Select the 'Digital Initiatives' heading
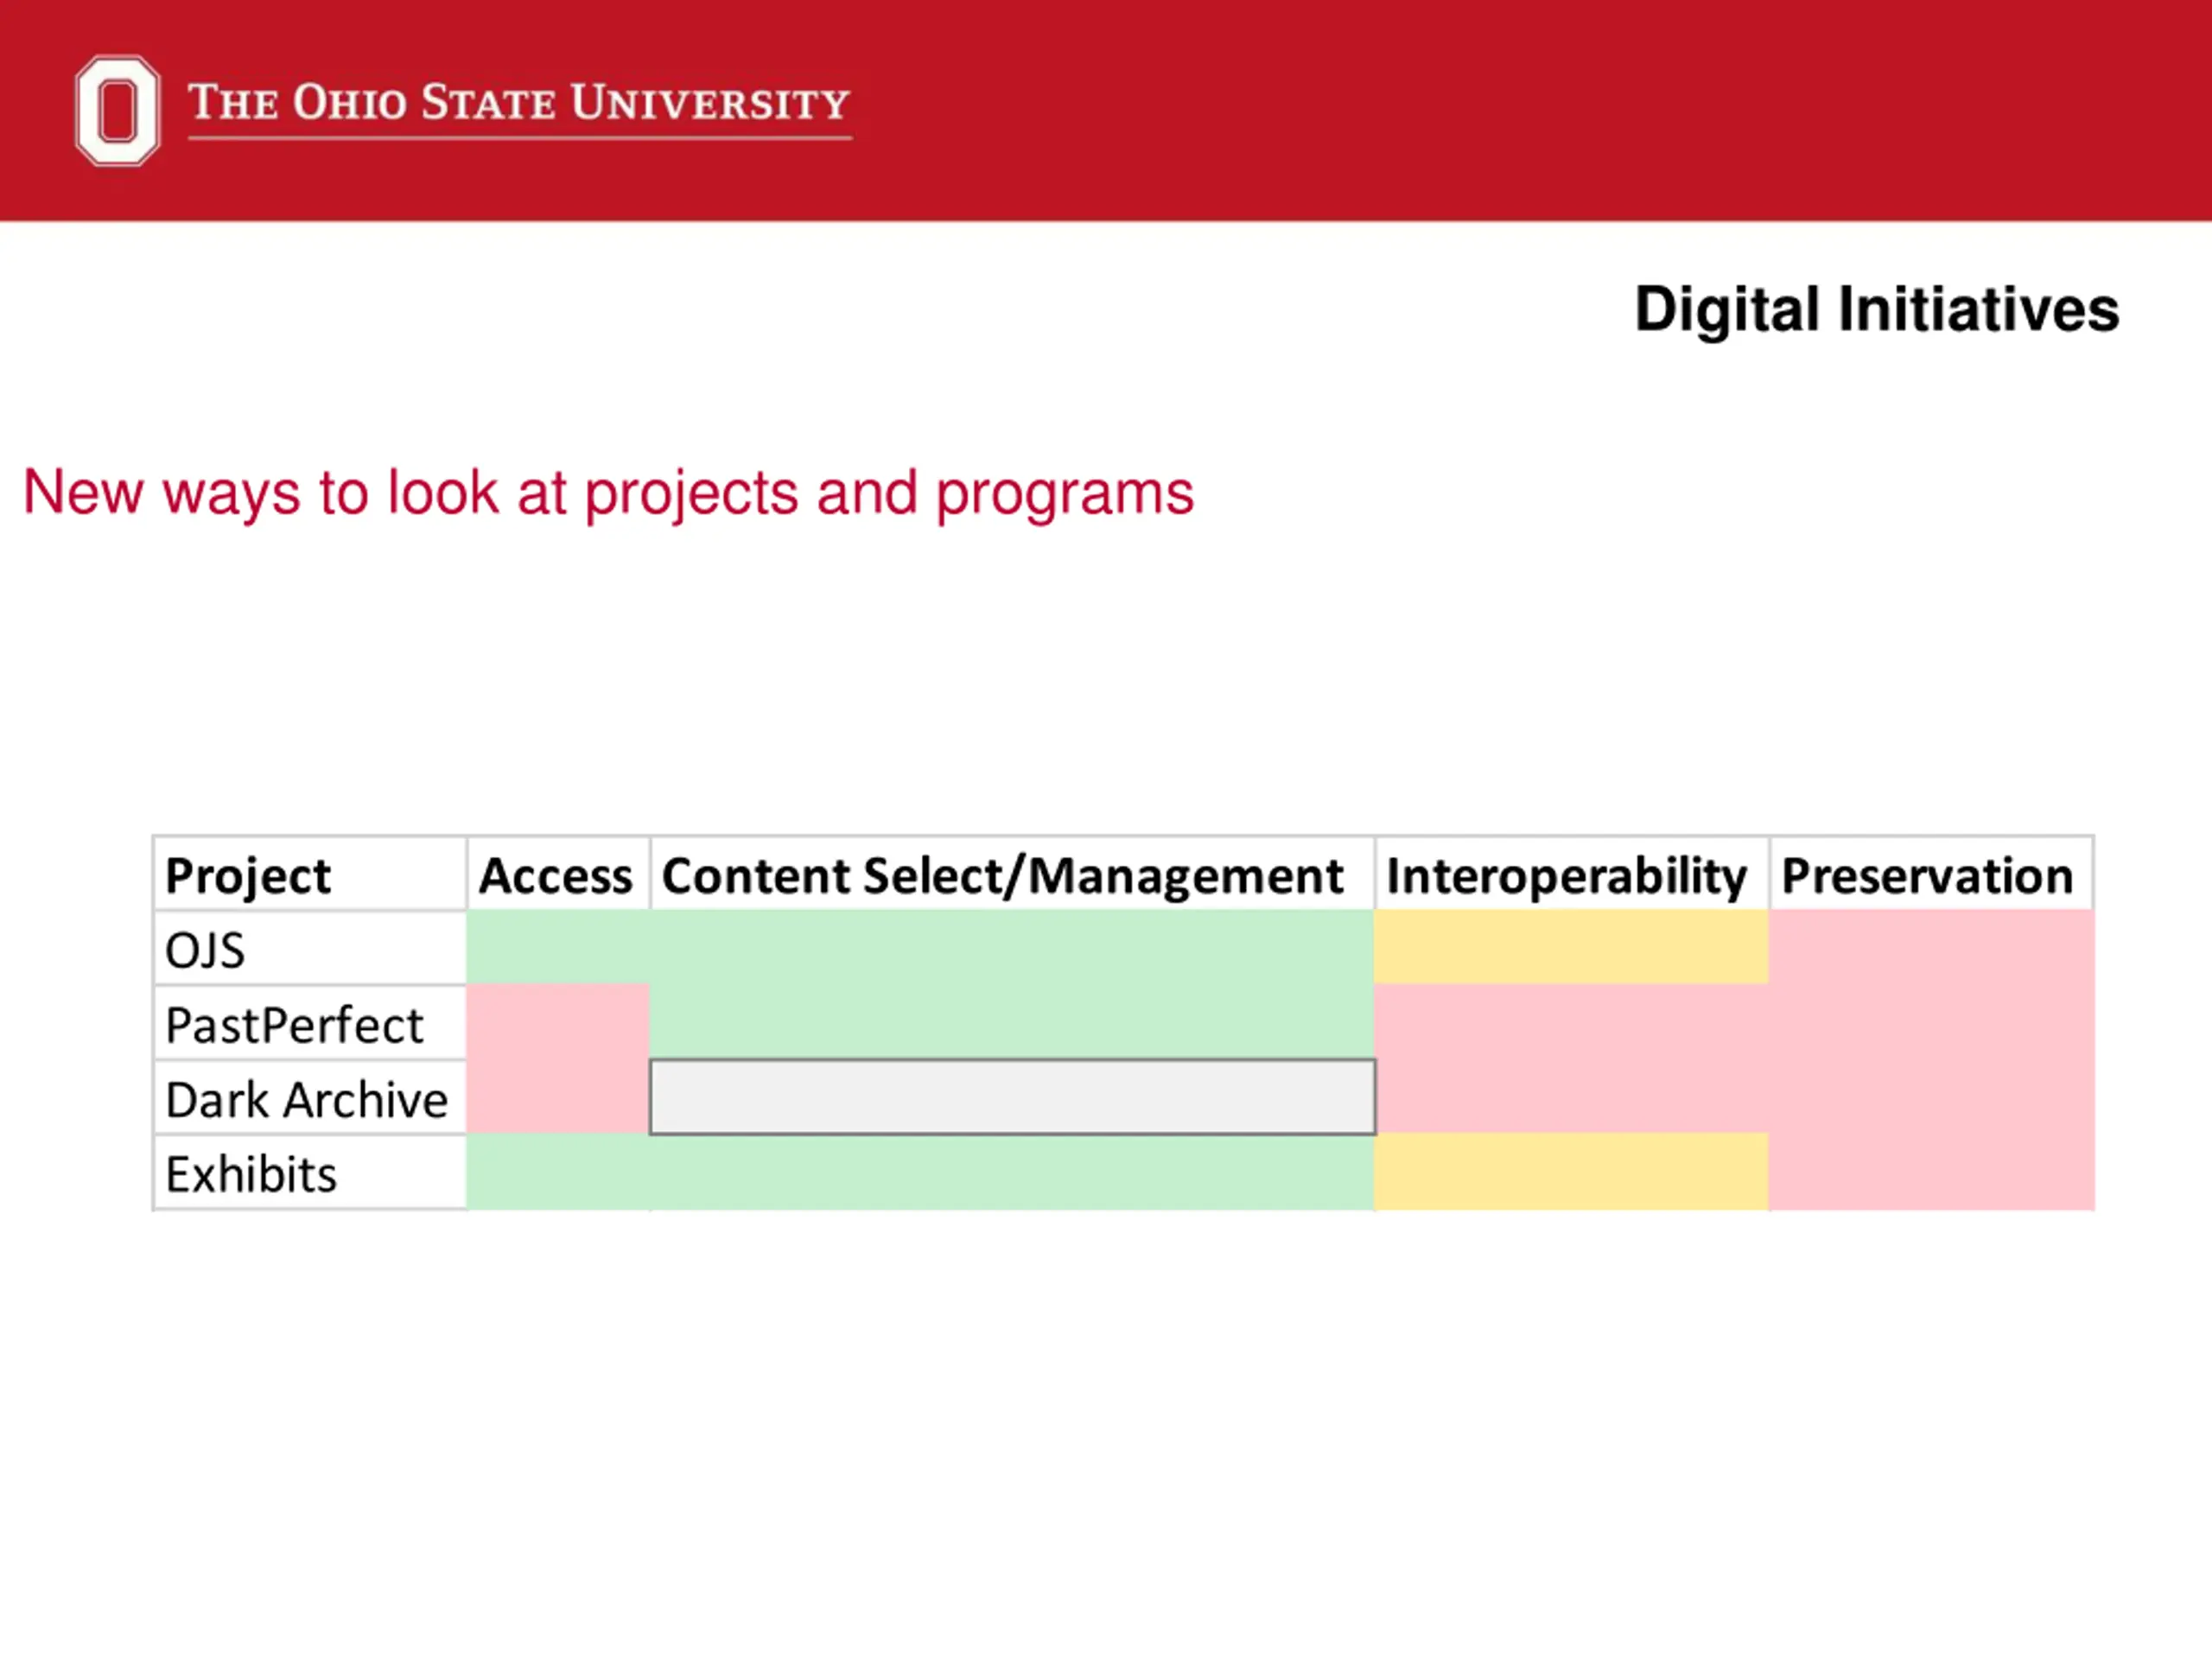 pyautogui.click(x=1876, y=309)
